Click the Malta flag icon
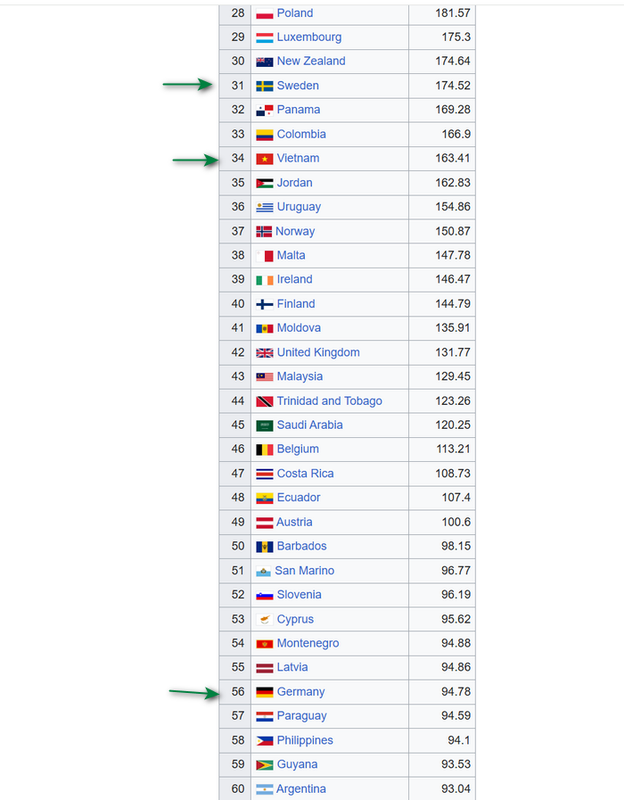The width and height of the screenshot is (624, 800). [264, 256]
